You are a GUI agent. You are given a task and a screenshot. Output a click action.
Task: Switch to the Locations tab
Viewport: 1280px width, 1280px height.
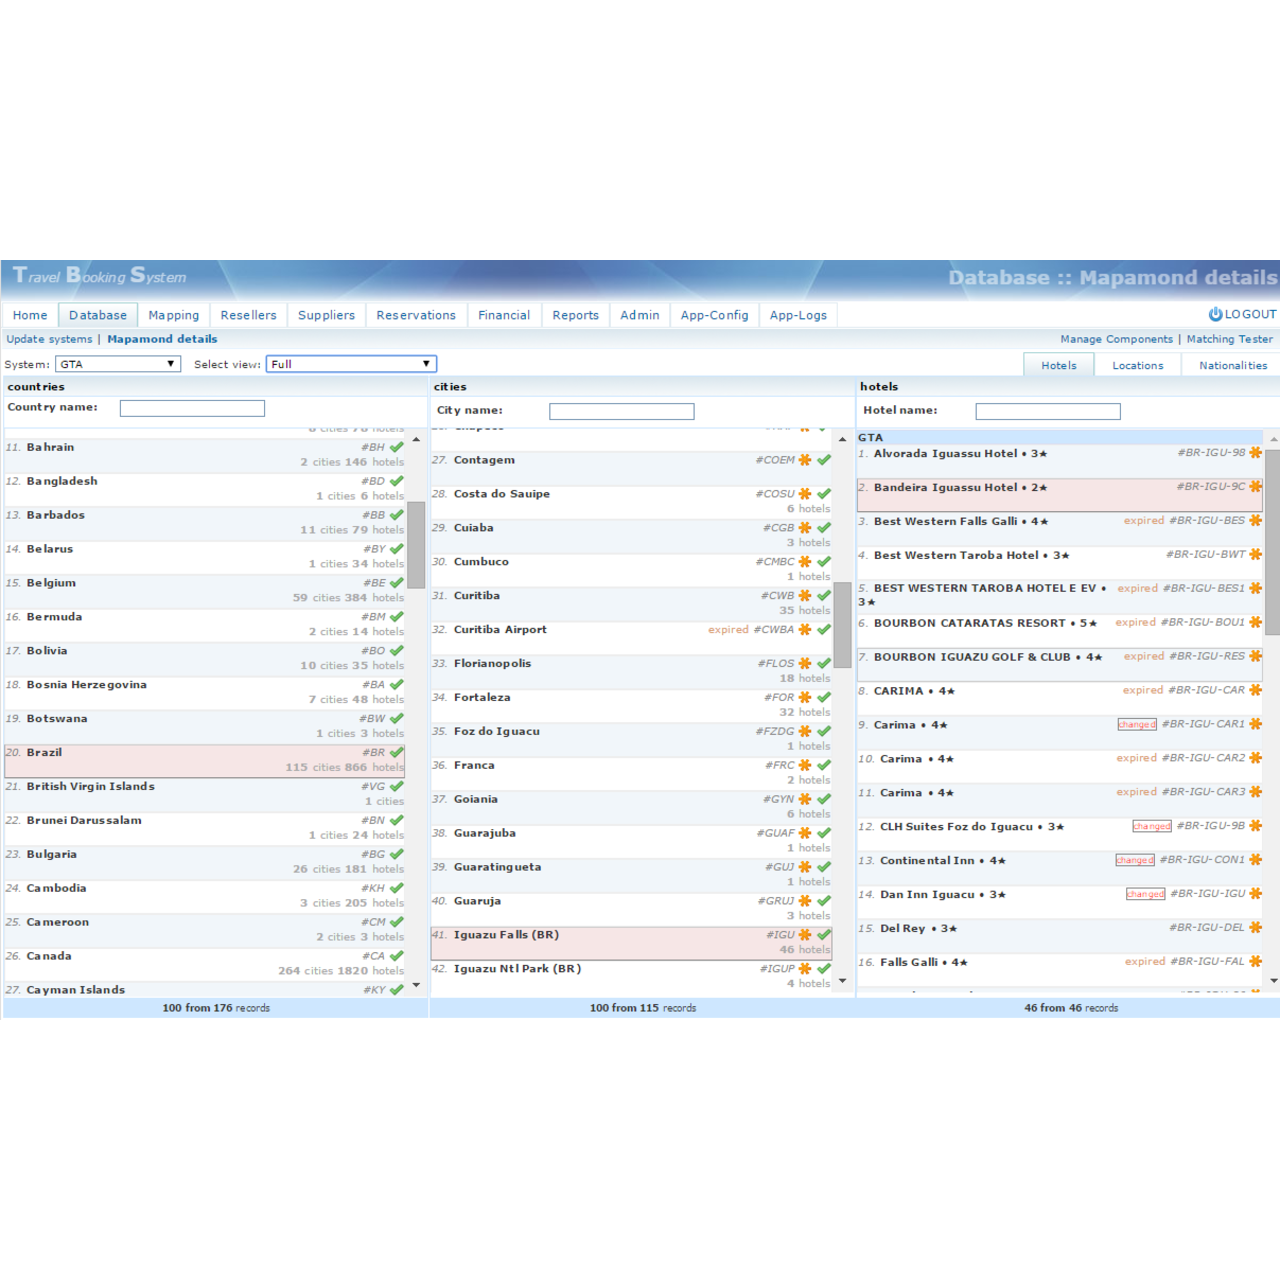pos(1137,366)
